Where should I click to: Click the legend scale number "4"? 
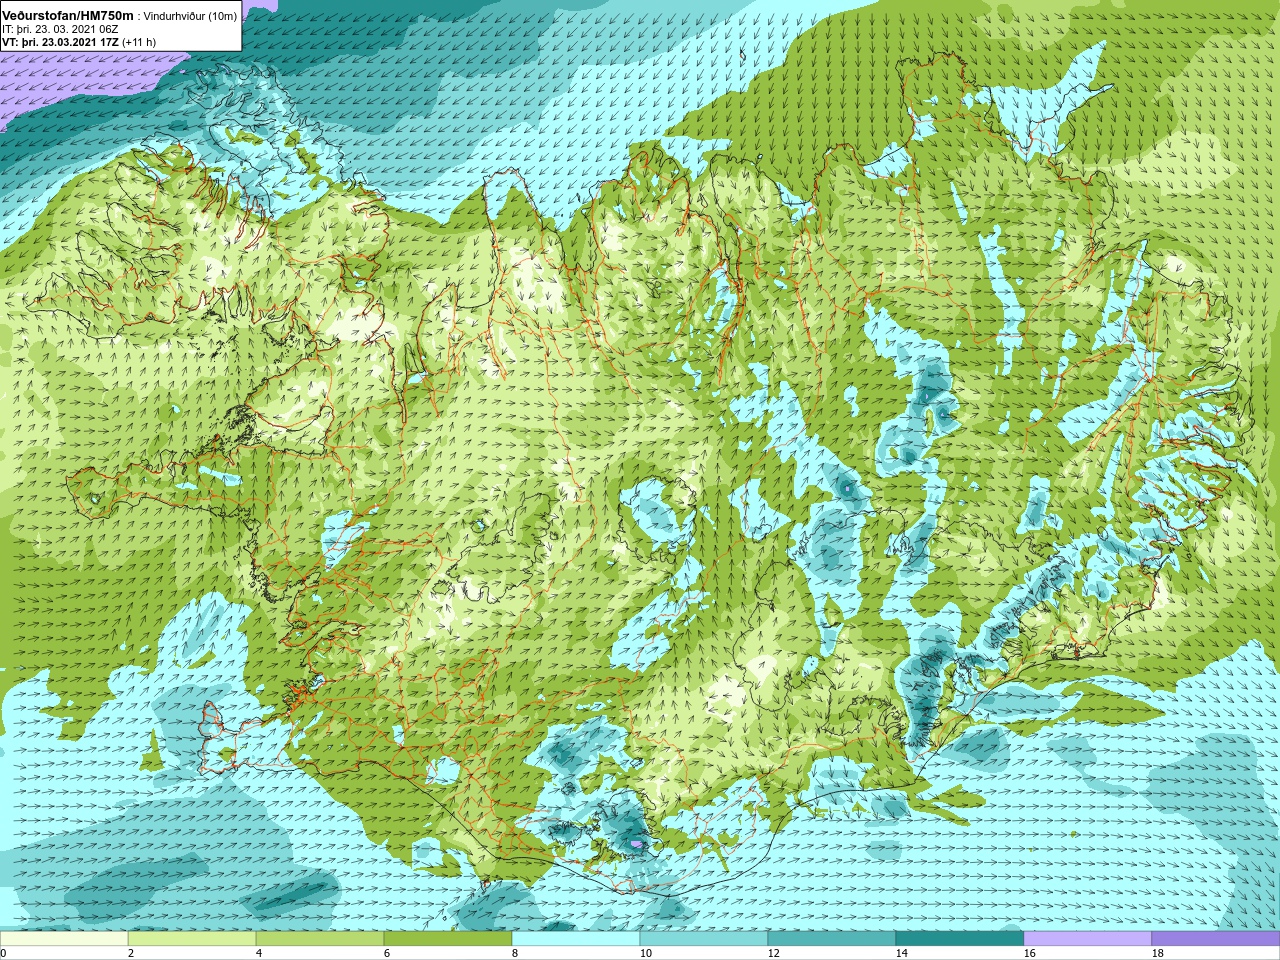tap(259, 953)
